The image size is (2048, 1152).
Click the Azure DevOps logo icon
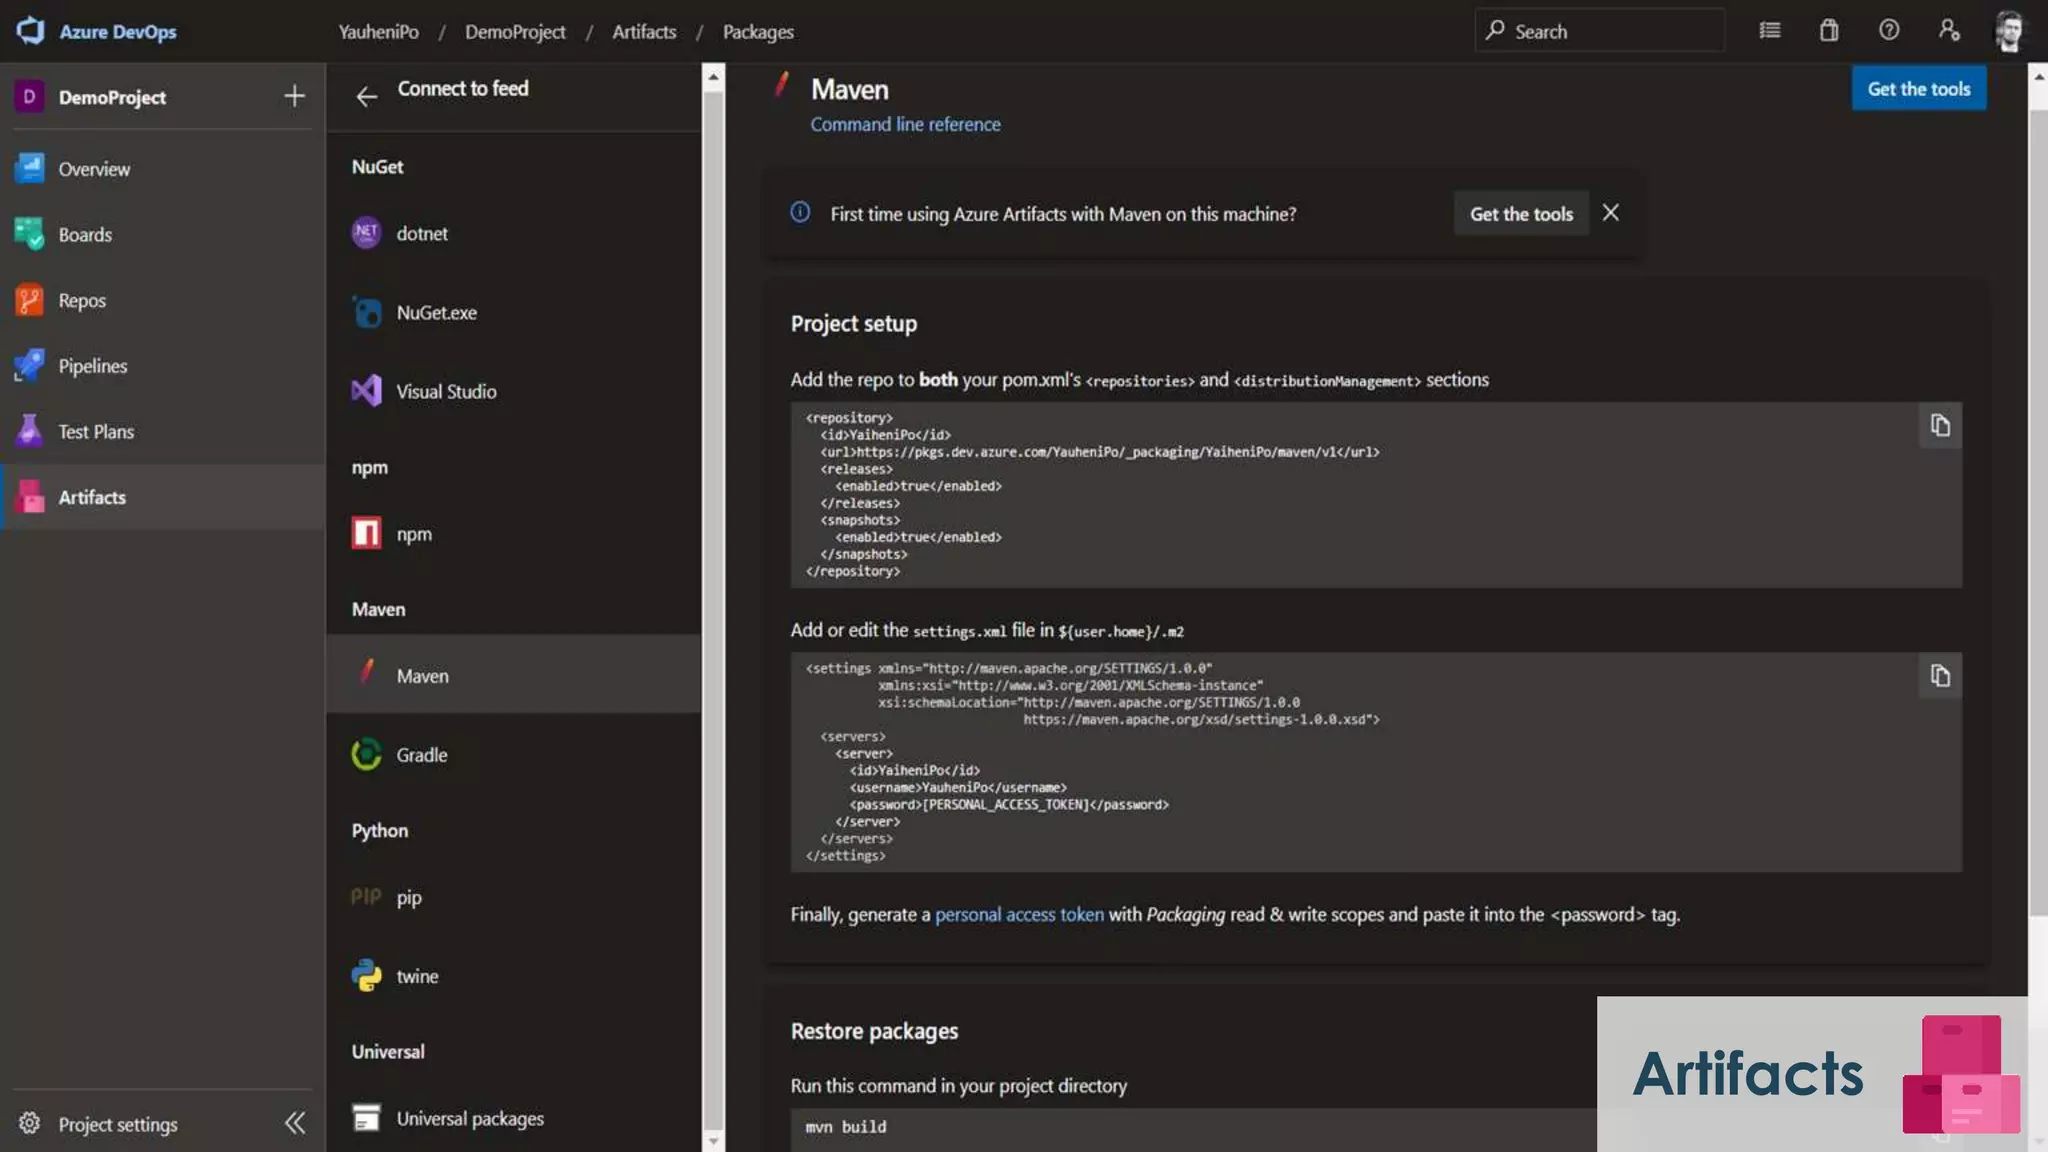(30, 30)
